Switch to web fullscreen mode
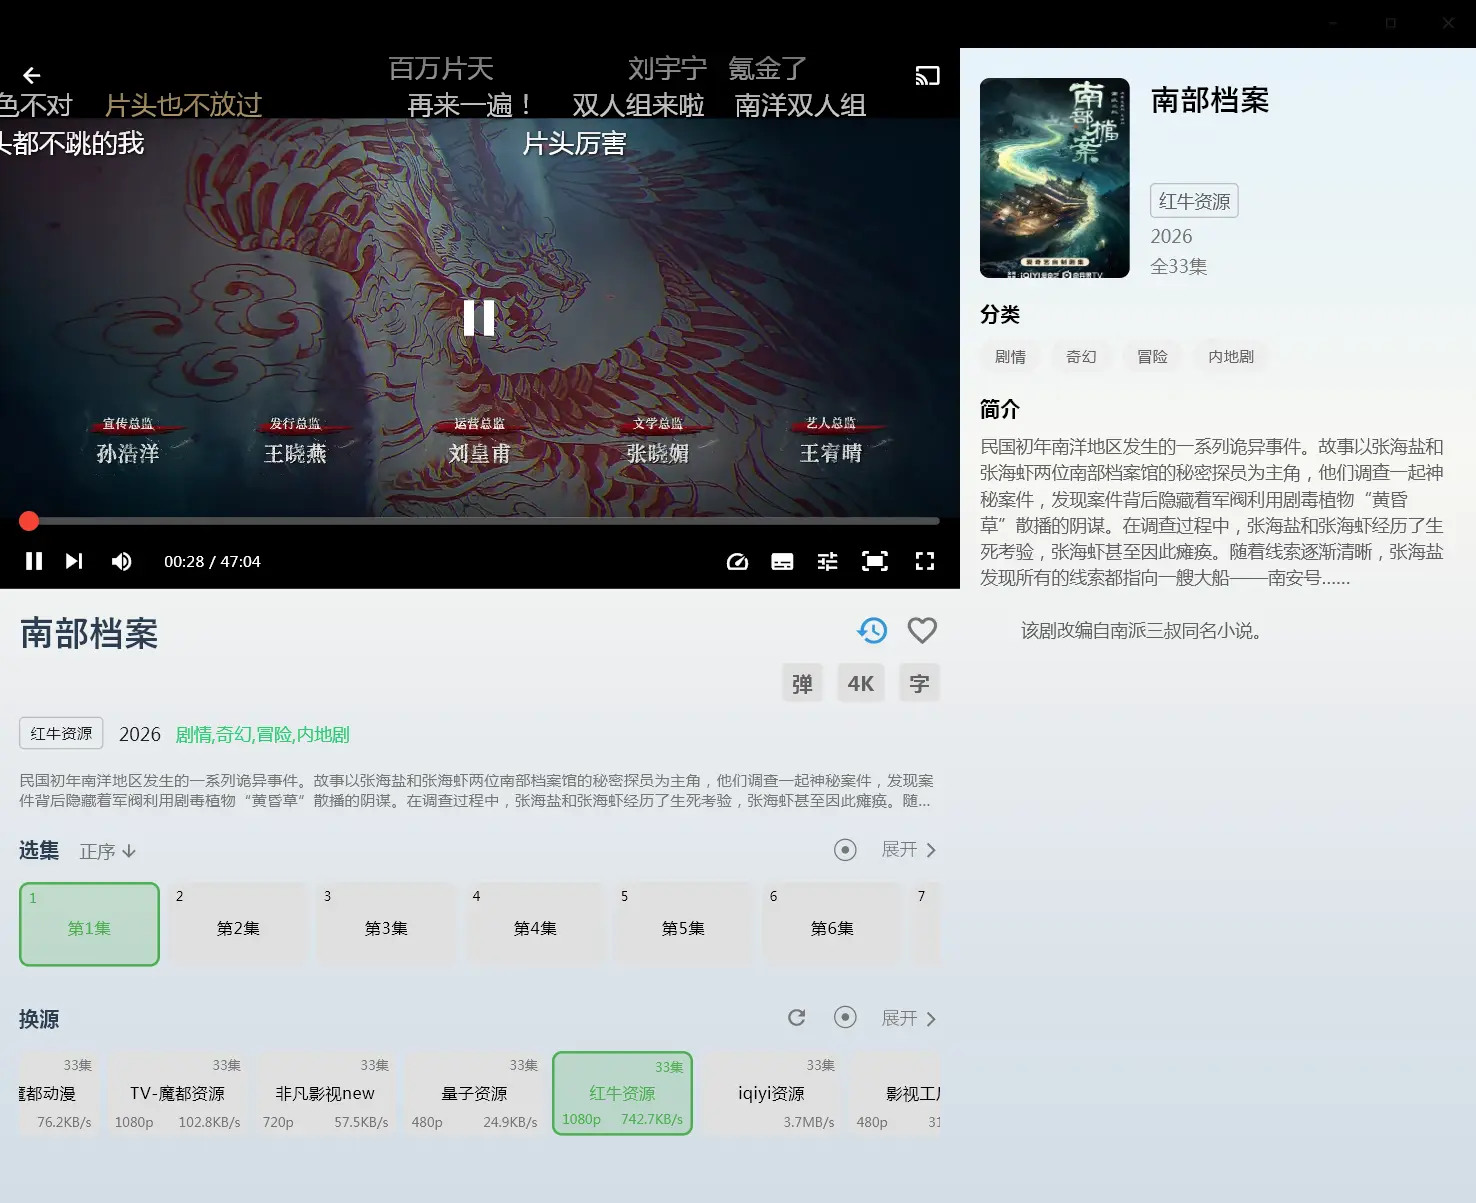This screenshot has height=1203, width=1476. tap(875, 561)
